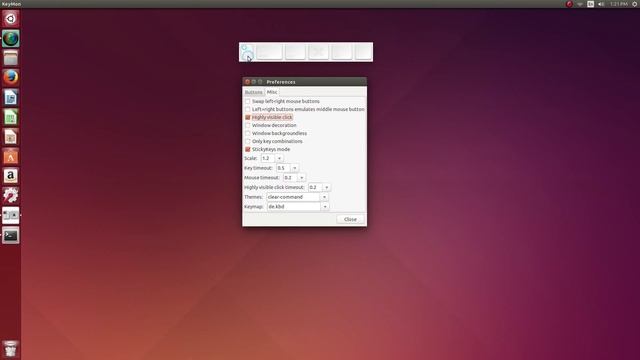Open the Terminal launcher
Image resolution: width=640 pixels, height=360 pixels.
point(11,235)
